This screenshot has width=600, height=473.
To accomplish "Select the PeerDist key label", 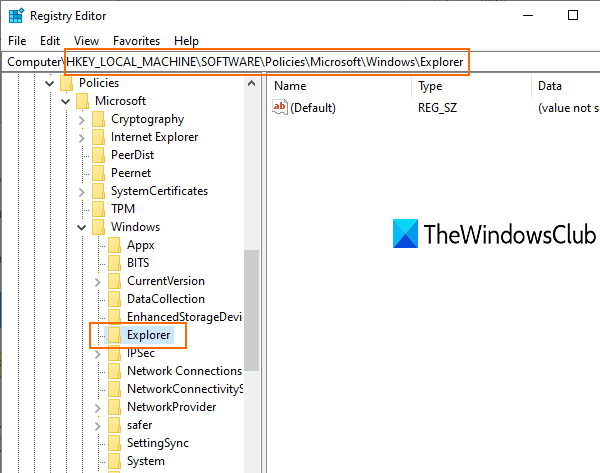I will pyautogui.click(x=132, y=155).
